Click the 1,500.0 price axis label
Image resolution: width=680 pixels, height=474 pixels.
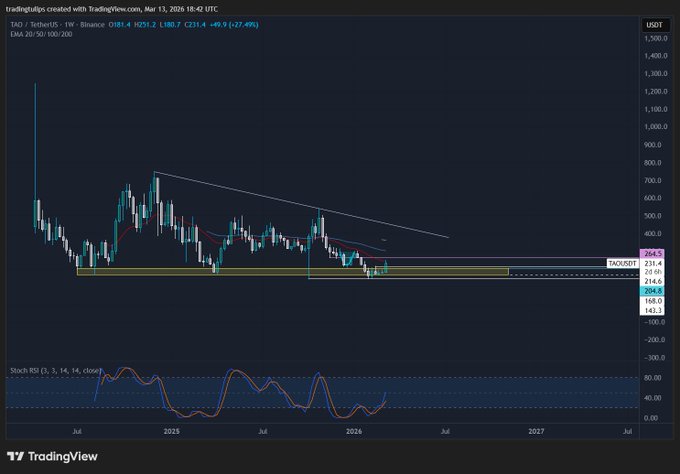point(655,39)
